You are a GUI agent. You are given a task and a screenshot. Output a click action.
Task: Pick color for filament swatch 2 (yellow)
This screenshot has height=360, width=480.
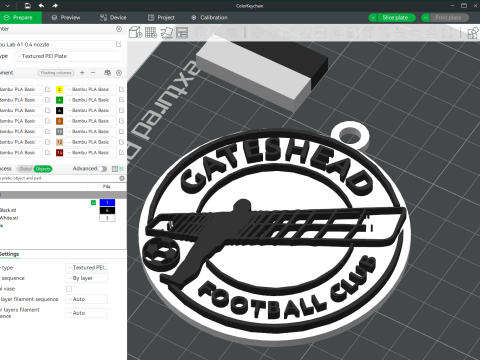(x=59, y=89)
